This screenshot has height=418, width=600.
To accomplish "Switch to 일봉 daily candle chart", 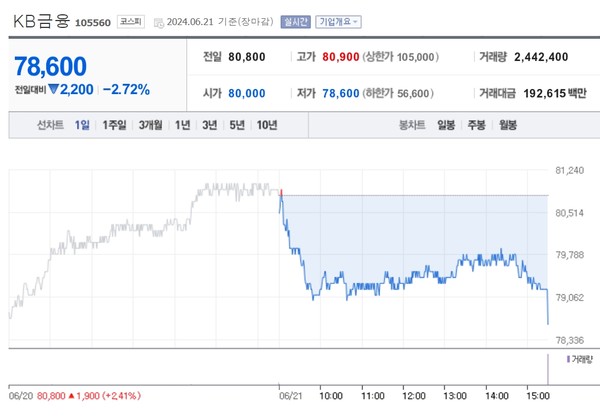I will (446, 125).
